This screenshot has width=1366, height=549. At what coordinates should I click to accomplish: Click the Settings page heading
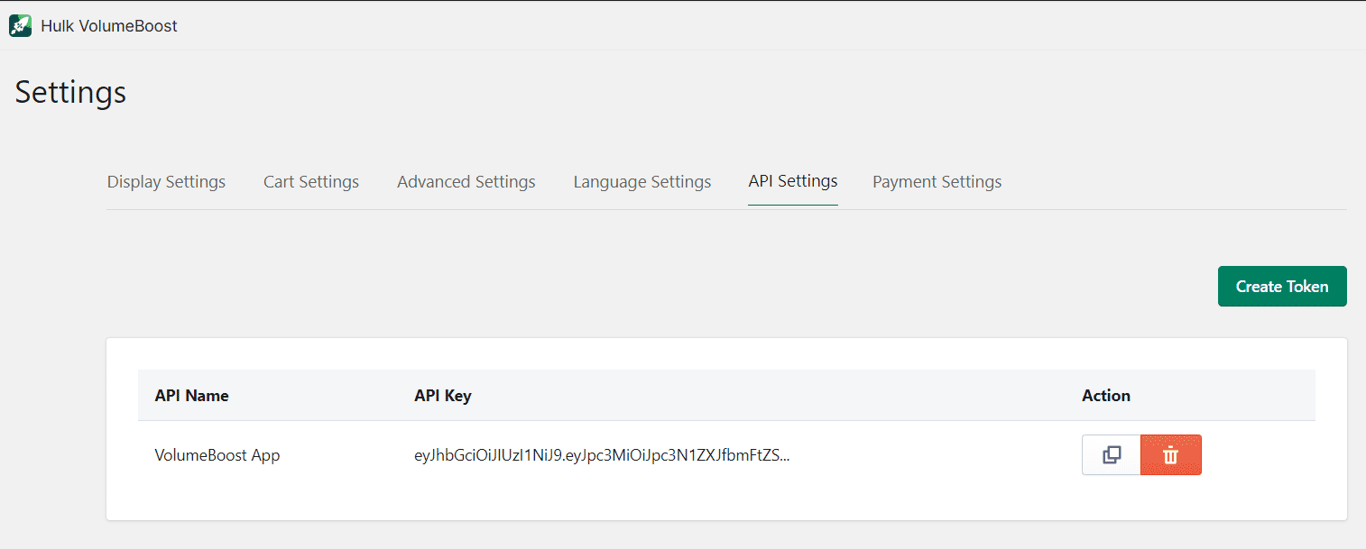point(71,92)
